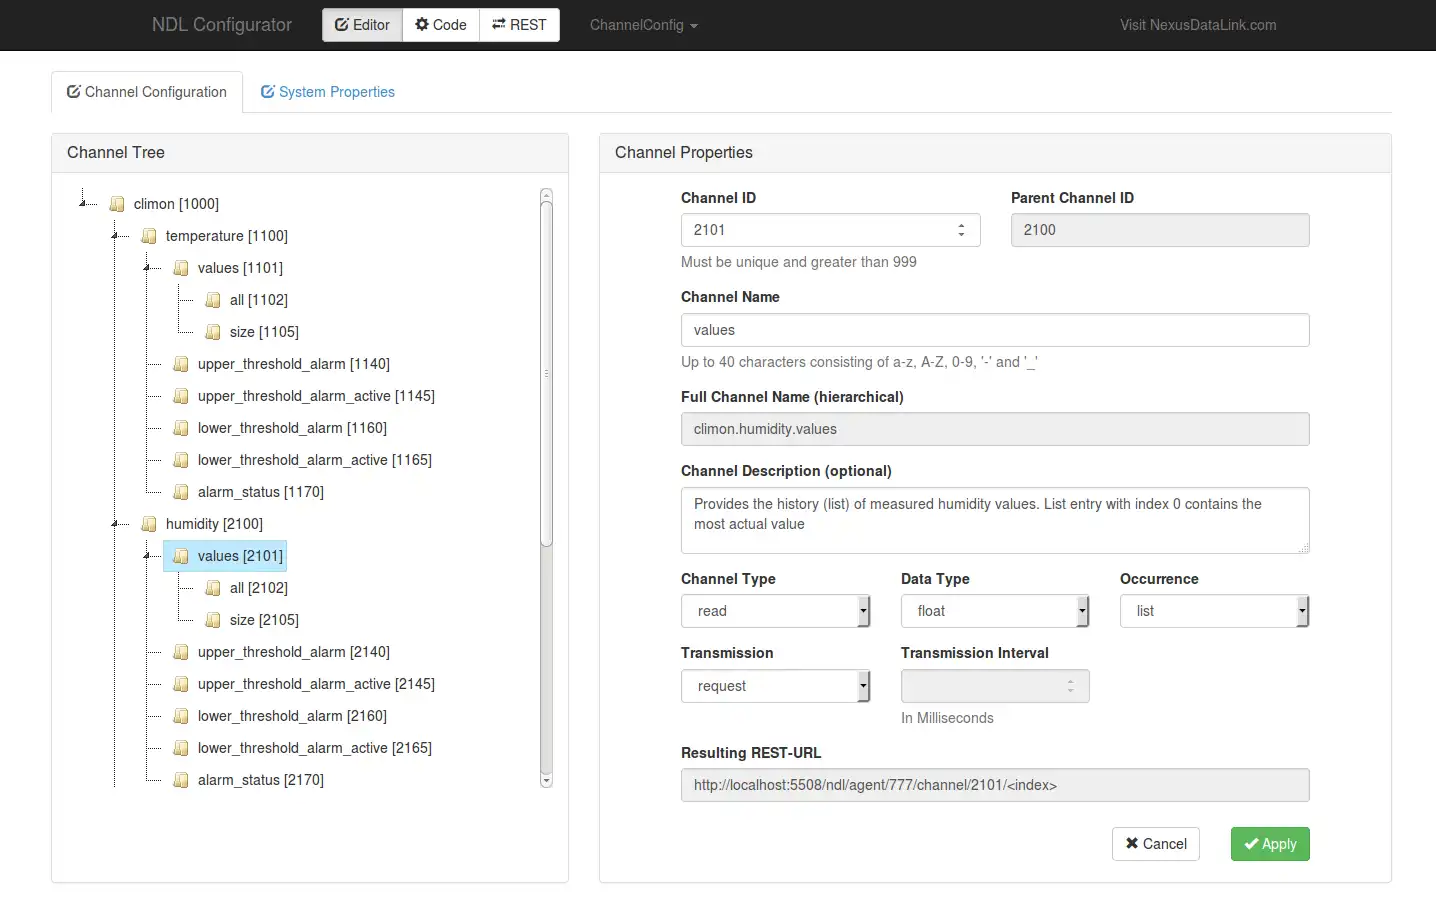
Task: Click folder icon of all [2102]
Action: point(213,588)
